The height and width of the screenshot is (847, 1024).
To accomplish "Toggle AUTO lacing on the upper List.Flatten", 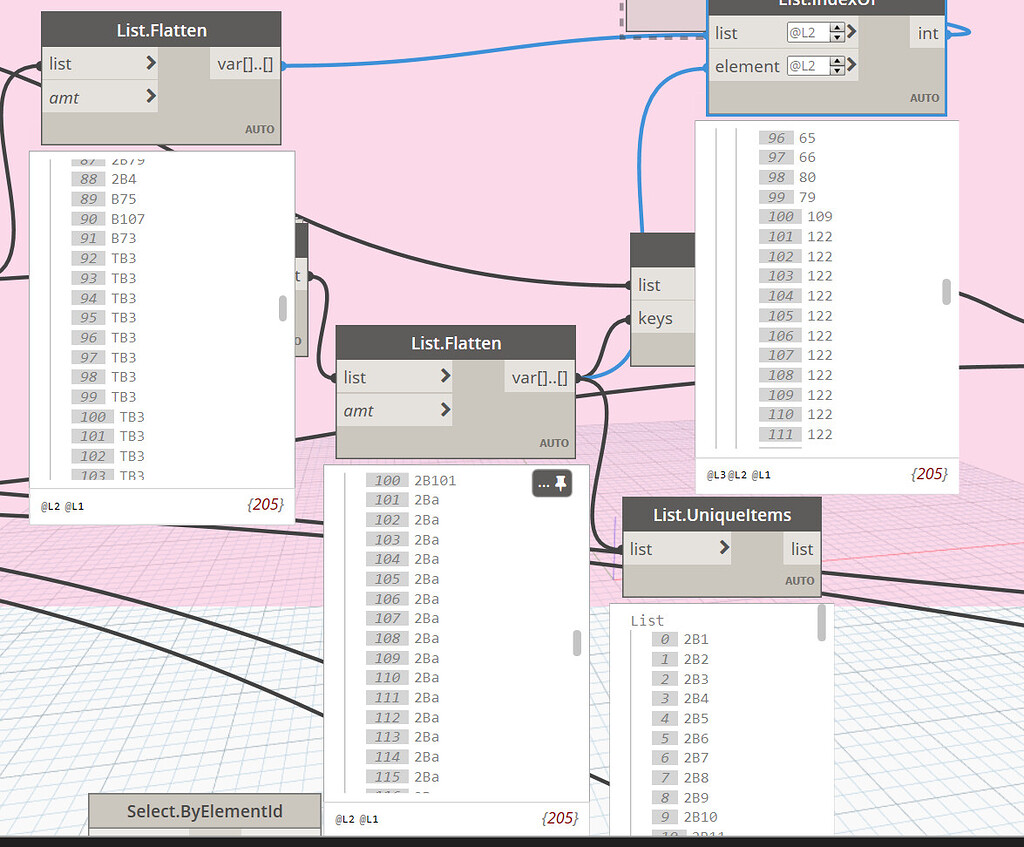I will tap(259, 129).
